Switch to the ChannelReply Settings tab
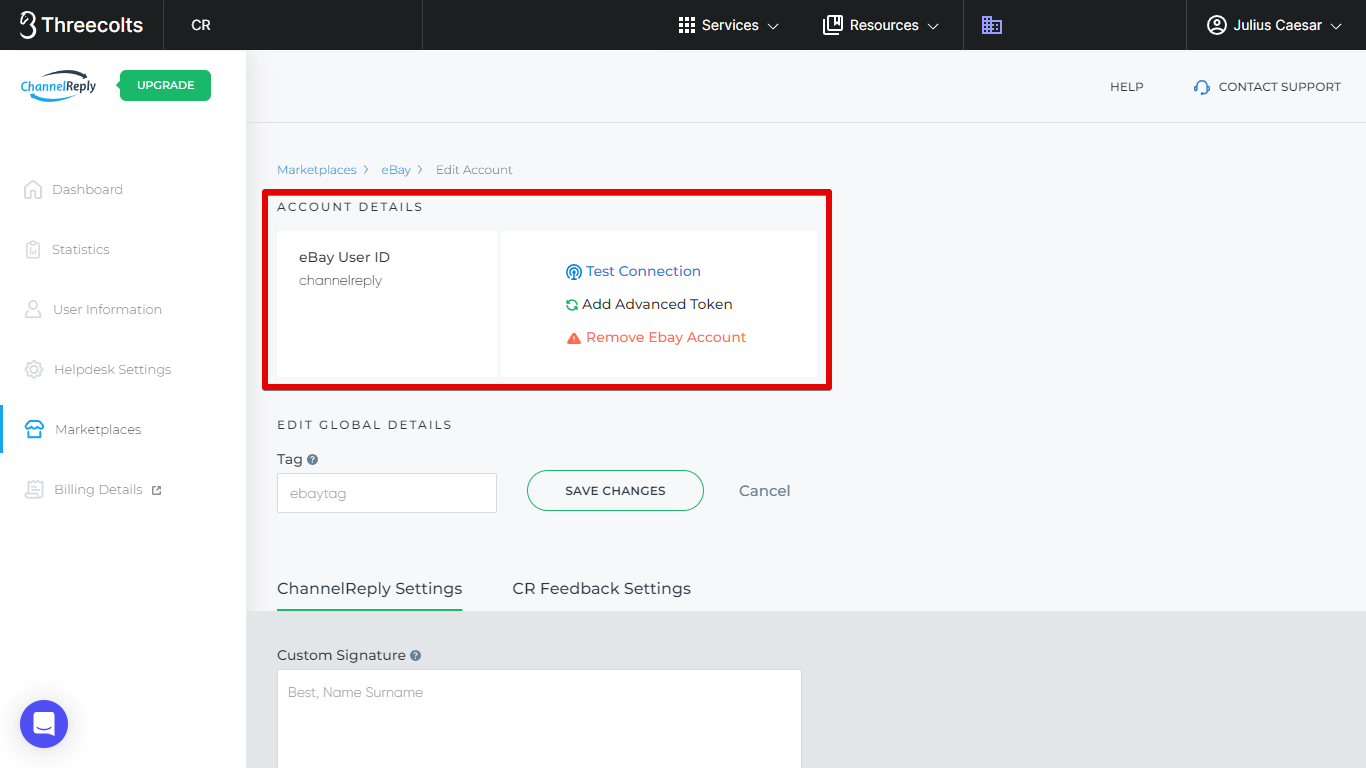The height and width of the screenshot is (768, 1366). (369, 588)
